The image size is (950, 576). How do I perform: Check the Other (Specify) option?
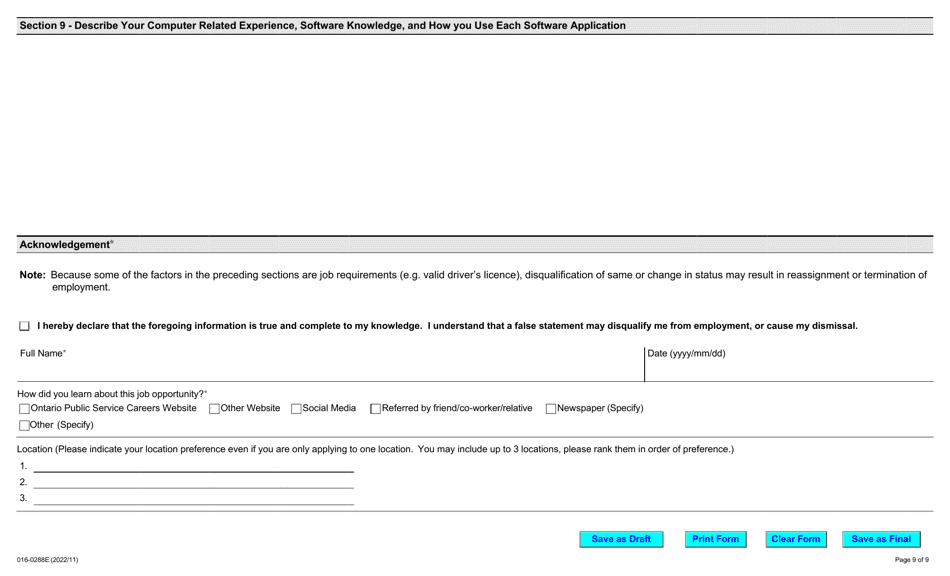coord(23,424)
